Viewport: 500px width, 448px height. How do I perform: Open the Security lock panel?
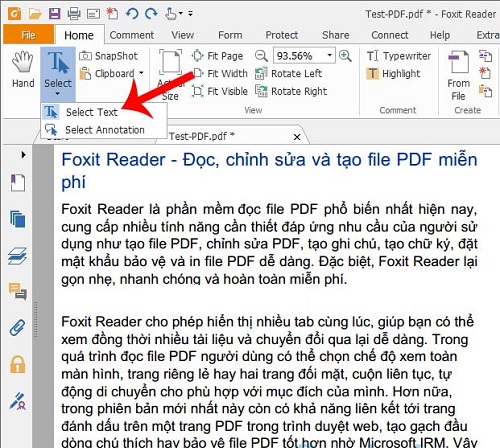[18, 364]
